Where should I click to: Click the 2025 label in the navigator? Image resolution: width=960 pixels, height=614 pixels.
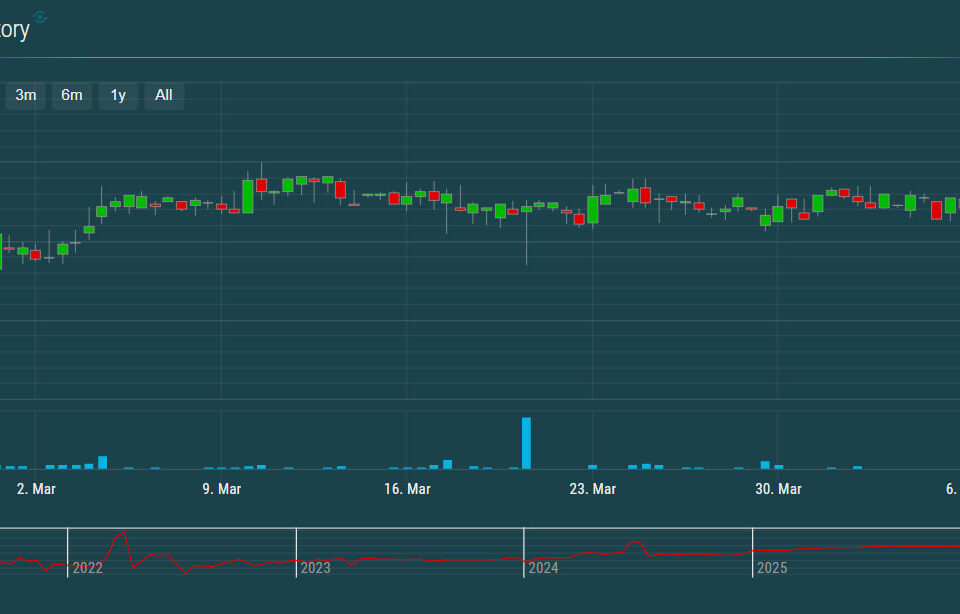point(771,568)
